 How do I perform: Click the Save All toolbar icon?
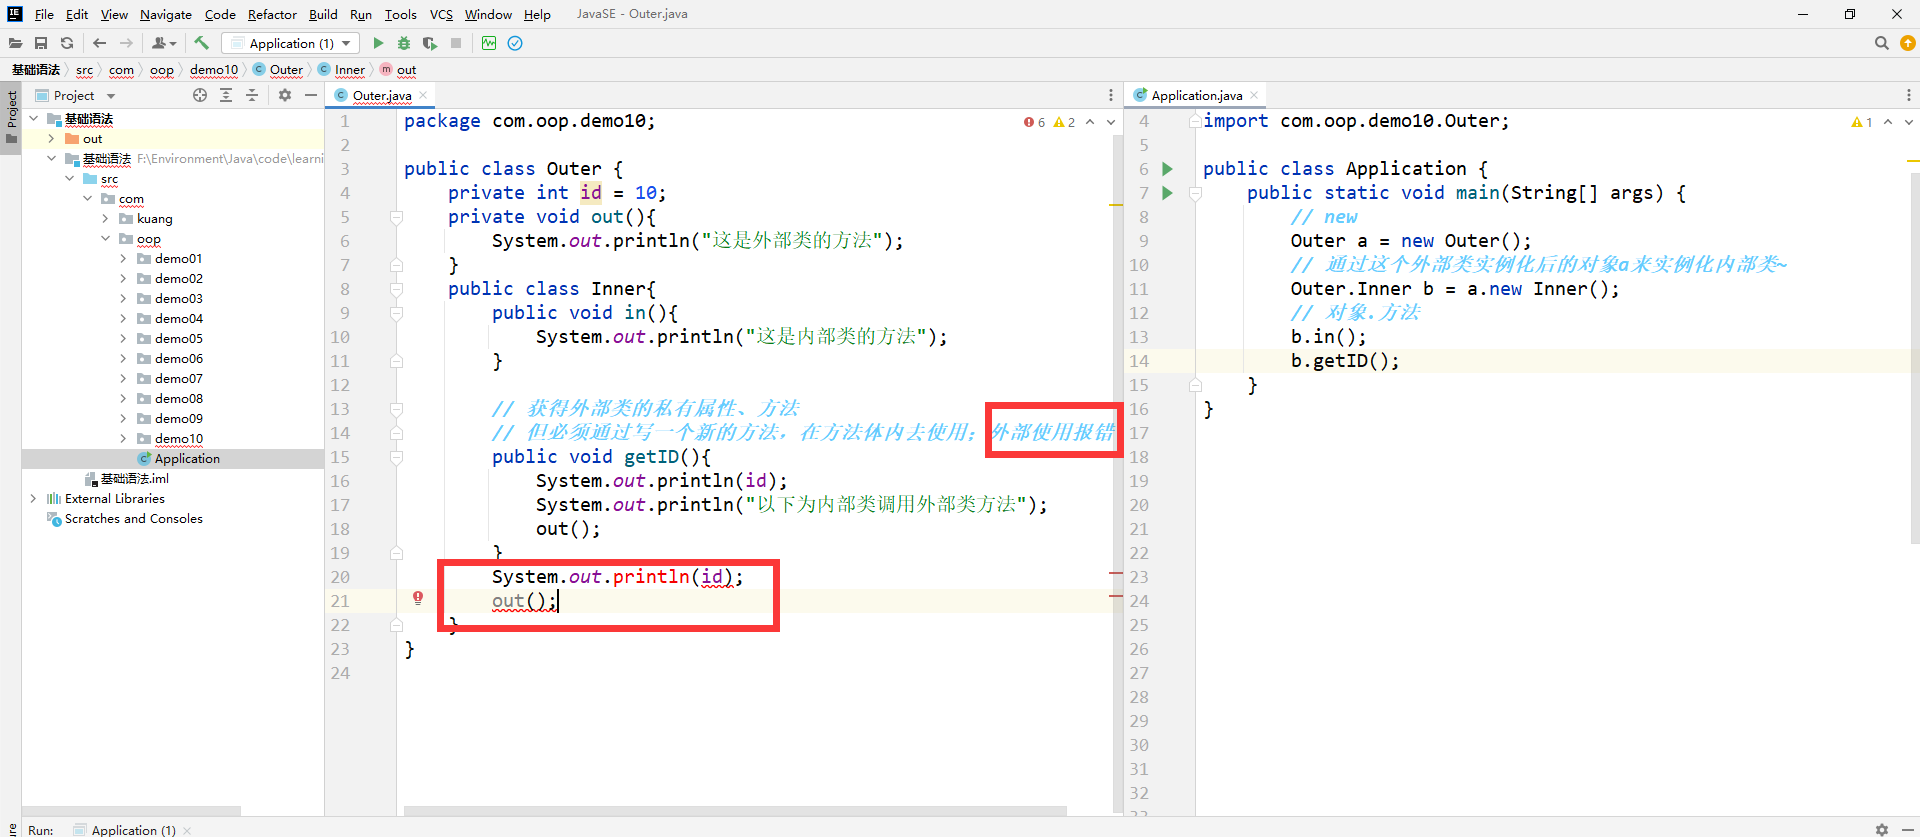coord(41,43)
